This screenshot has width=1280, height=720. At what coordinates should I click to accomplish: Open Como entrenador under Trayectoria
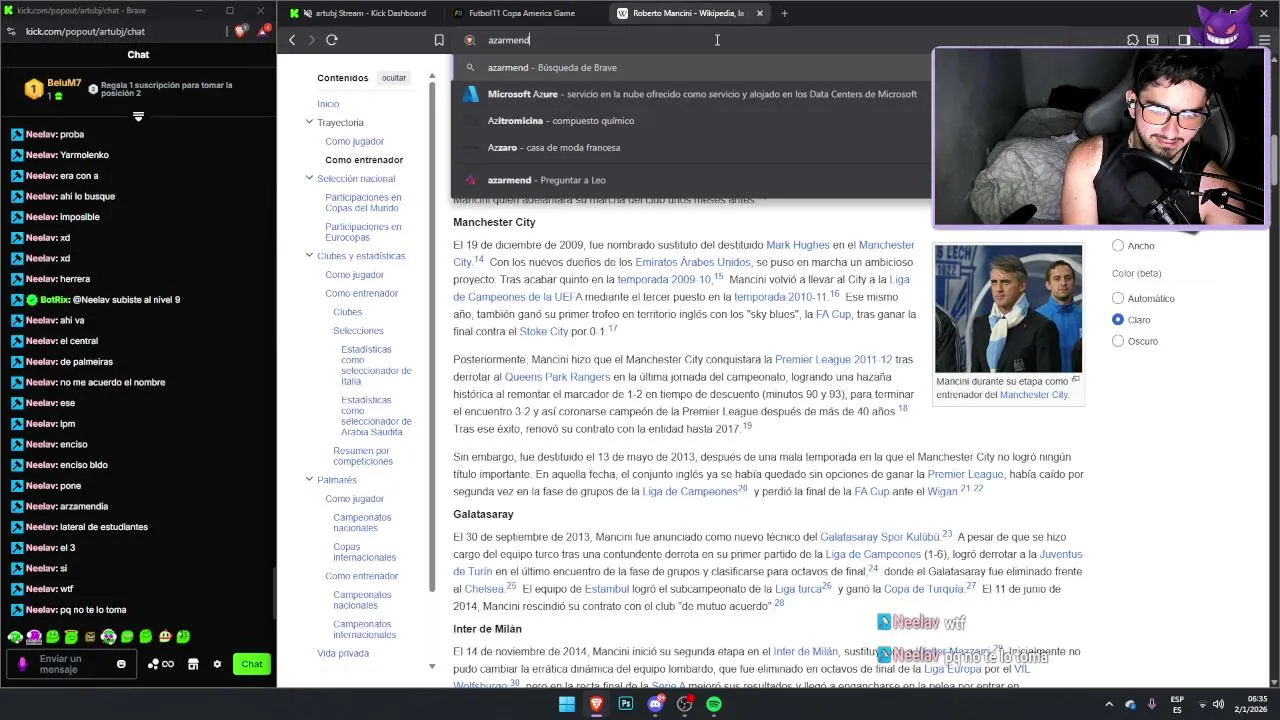tap(364, 160)
